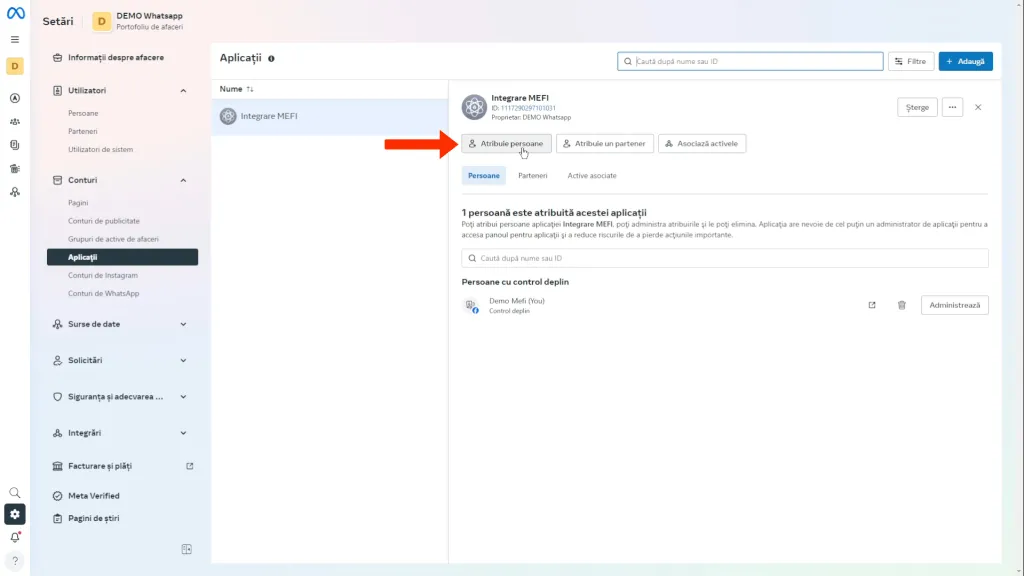The width and height of the screenshot is (1024, 576).
Task: Click Atribuie un partener button
Action: tap(605, 144)
